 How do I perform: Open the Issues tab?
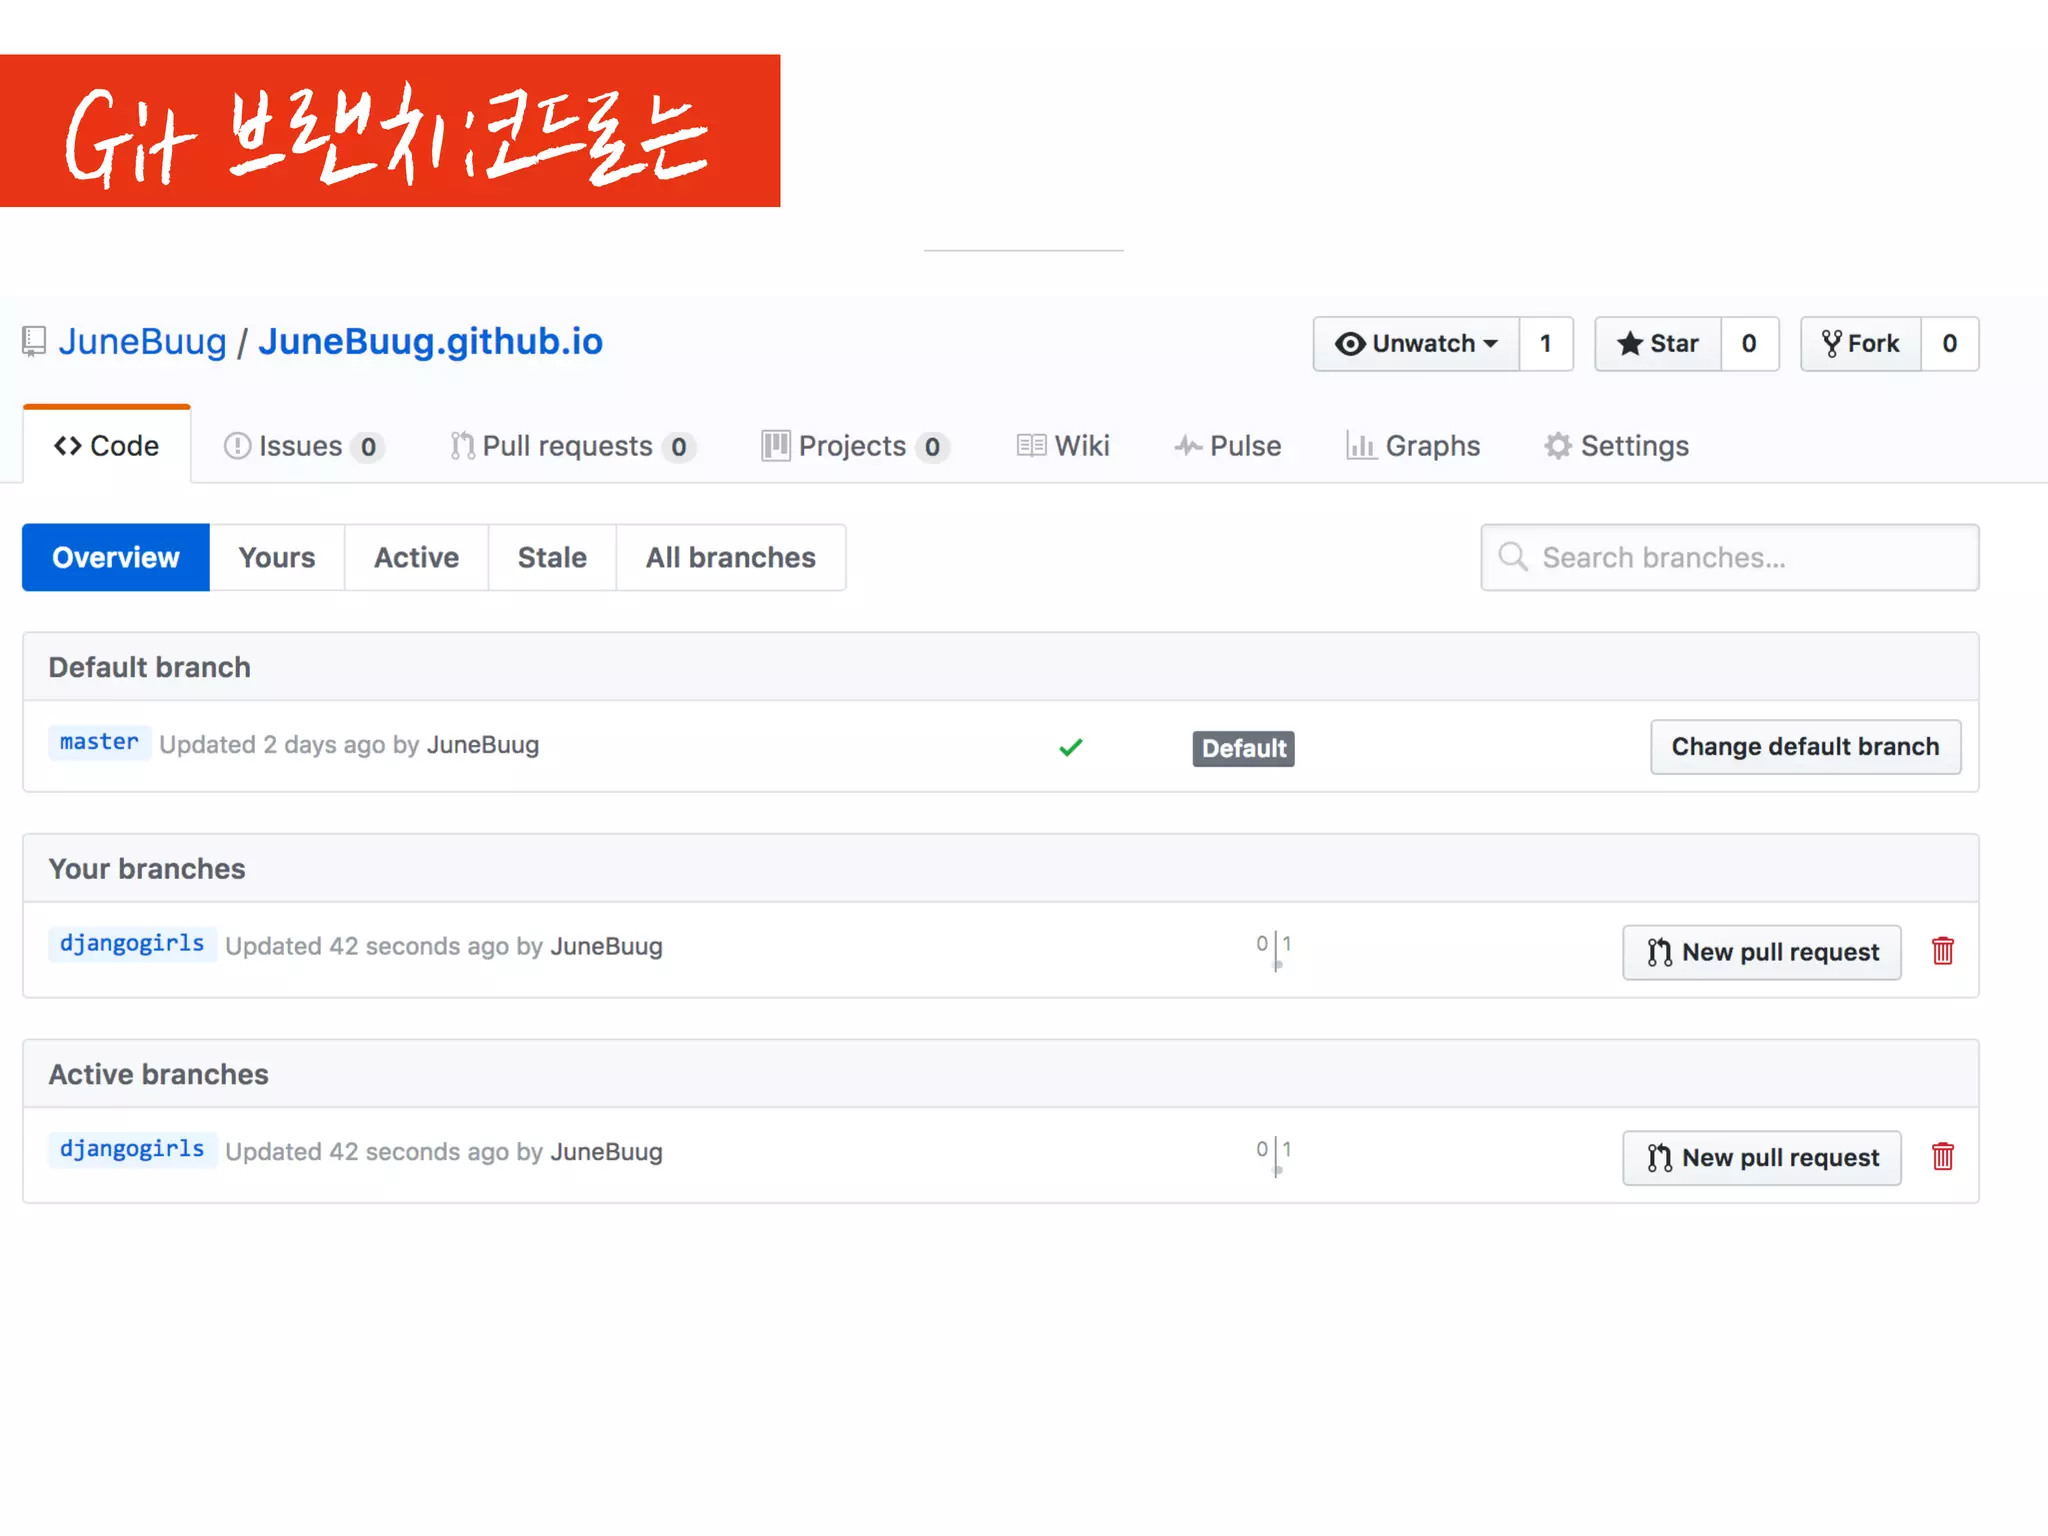click(x=304, y=446)
